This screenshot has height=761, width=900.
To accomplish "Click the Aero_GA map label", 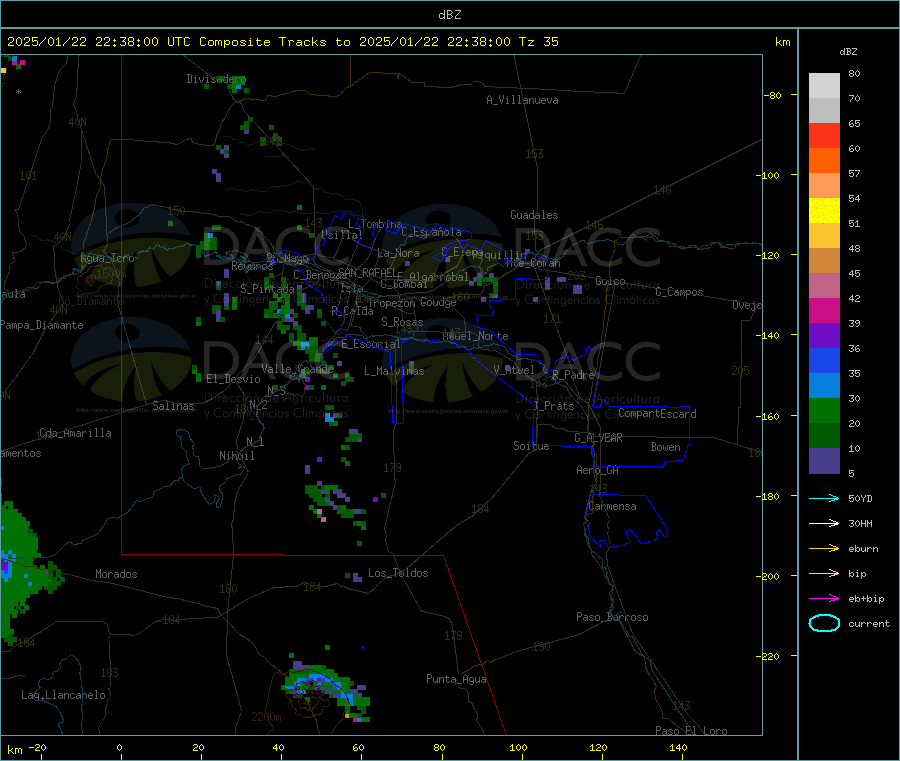I will click(598, 470).
